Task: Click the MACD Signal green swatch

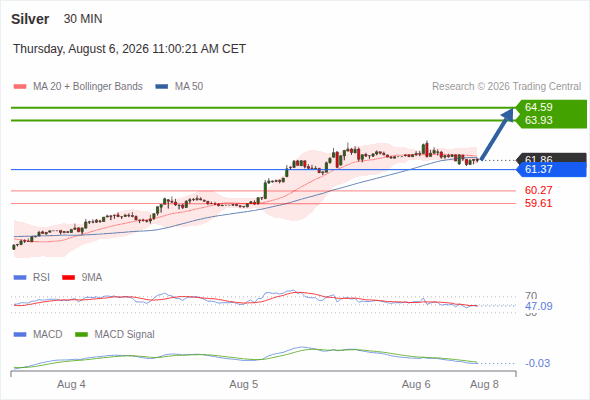Action: tap(81, 335)
